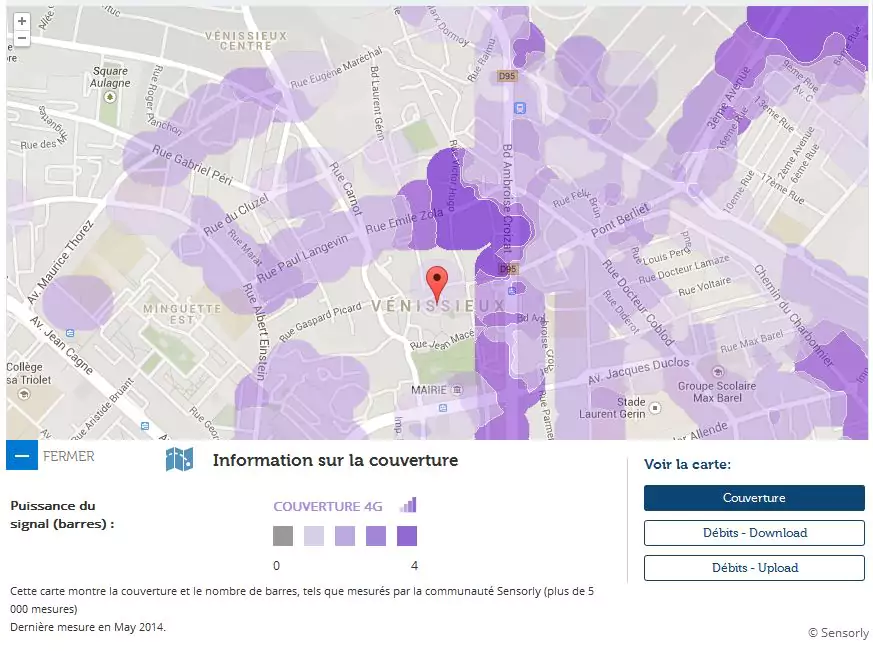Click the darkest purple four-bar legend swatch
The height and width of the screenshot is (651, 873).
coord(407,537)
